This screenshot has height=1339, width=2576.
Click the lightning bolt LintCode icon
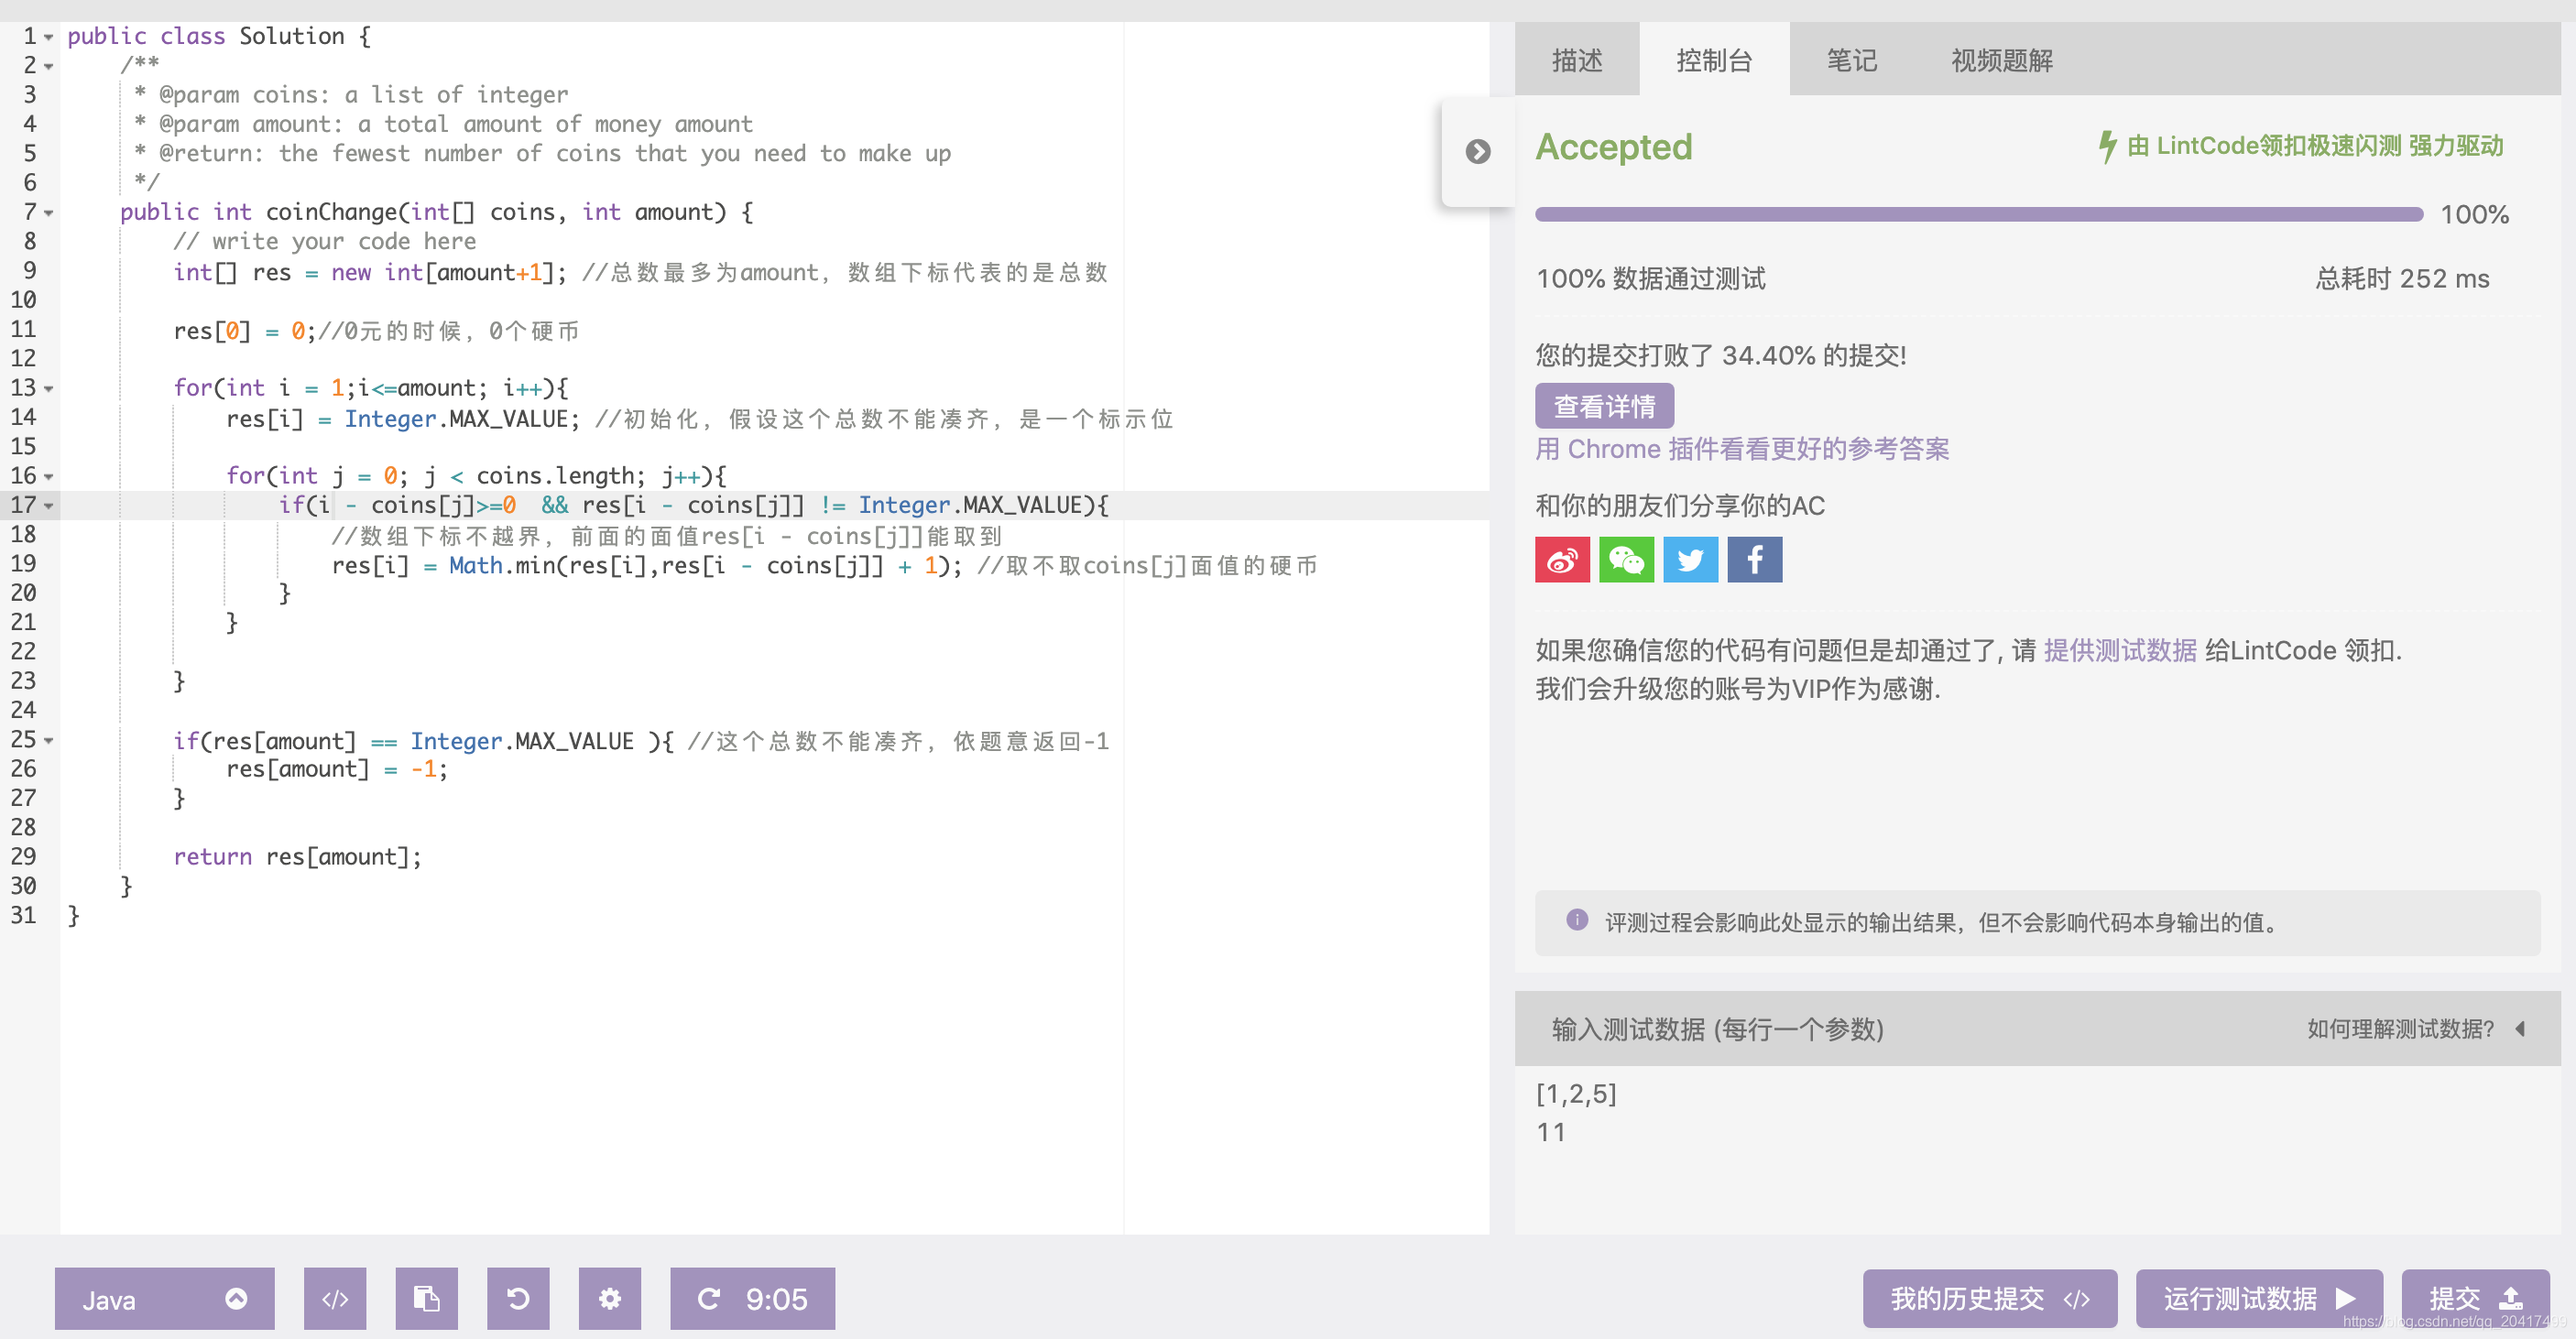pos(2107,146)
